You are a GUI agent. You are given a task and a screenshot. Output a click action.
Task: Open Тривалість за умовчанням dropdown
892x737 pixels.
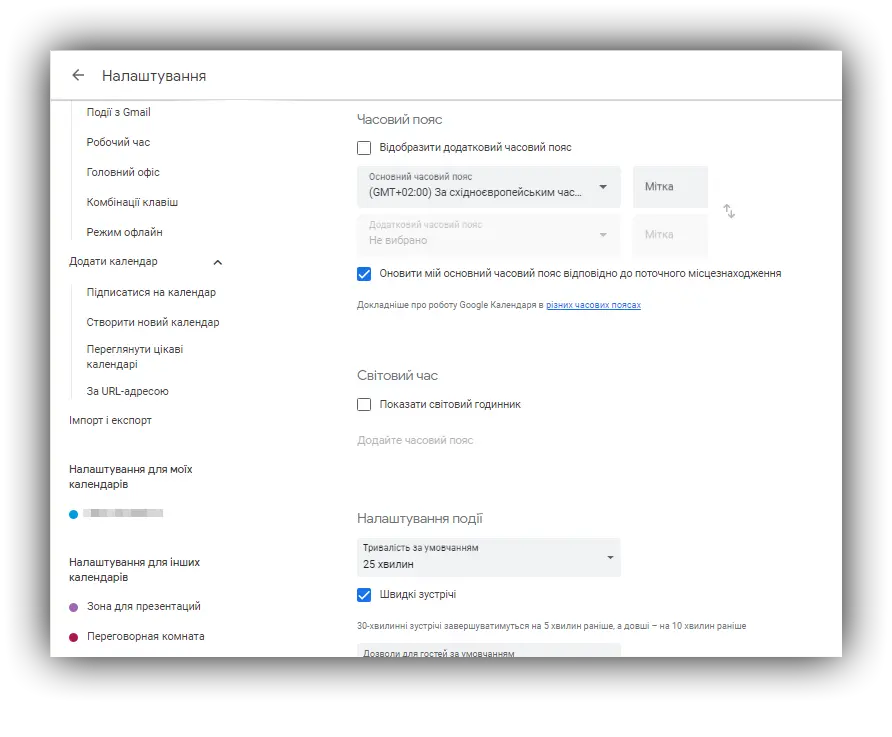[489, 557]
